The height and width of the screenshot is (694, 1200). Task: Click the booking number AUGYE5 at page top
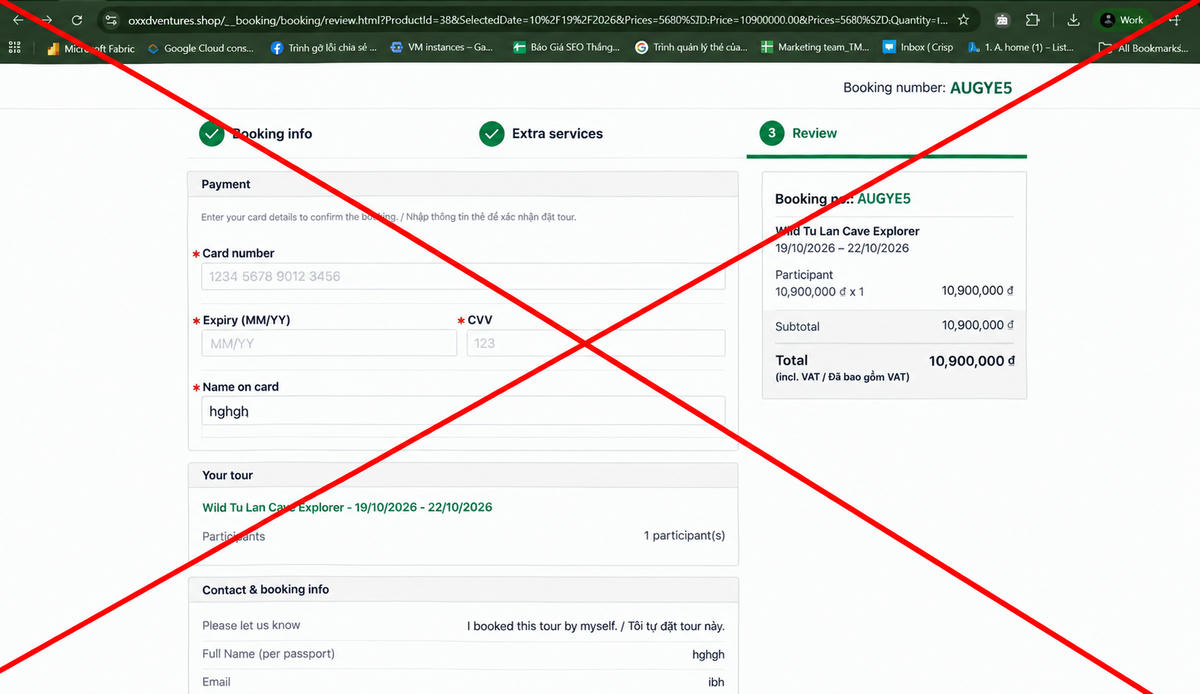tap(980, 88)
